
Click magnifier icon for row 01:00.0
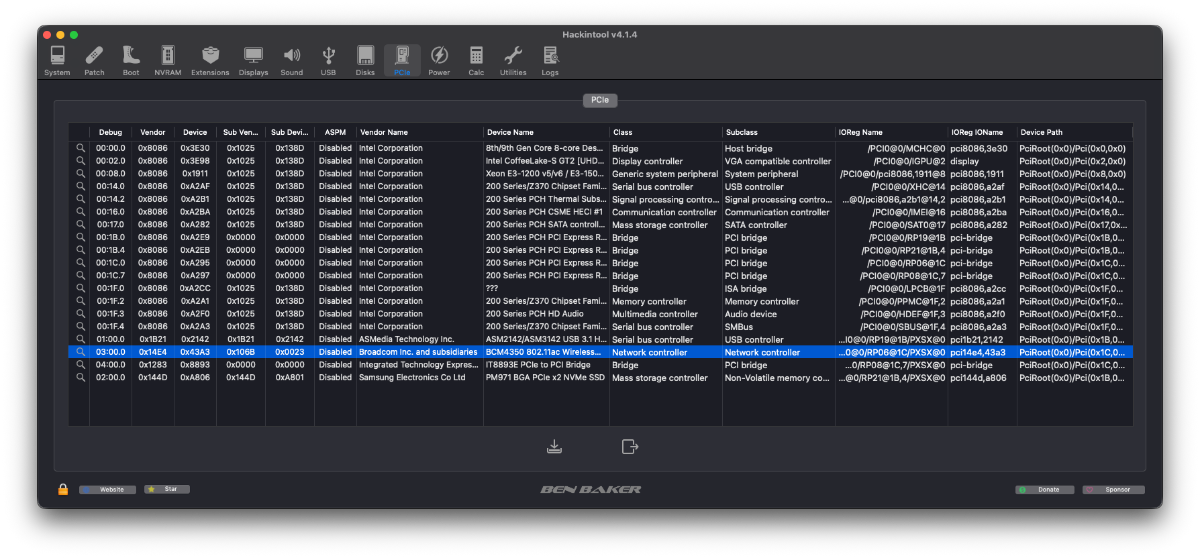point(80,339)
